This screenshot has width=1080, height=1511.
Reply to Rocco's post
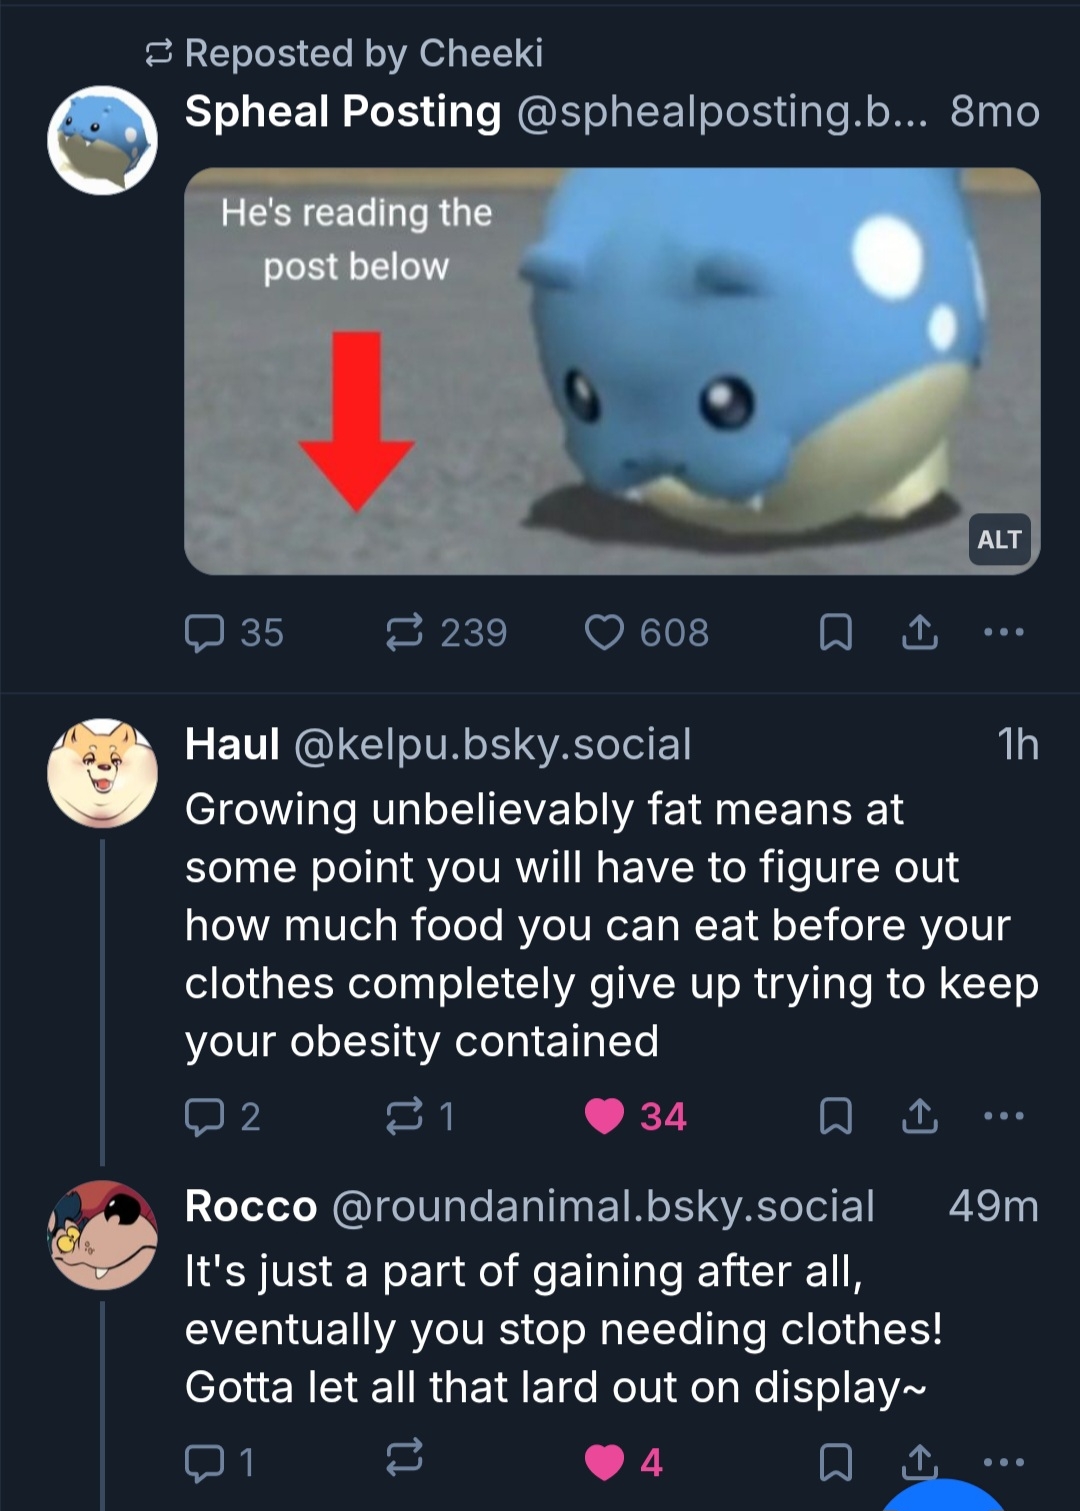(205, 1462)
